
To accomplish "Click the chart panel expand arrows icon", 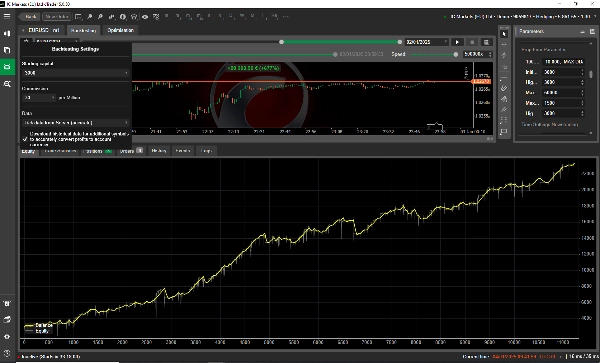I will coord(490,138).
